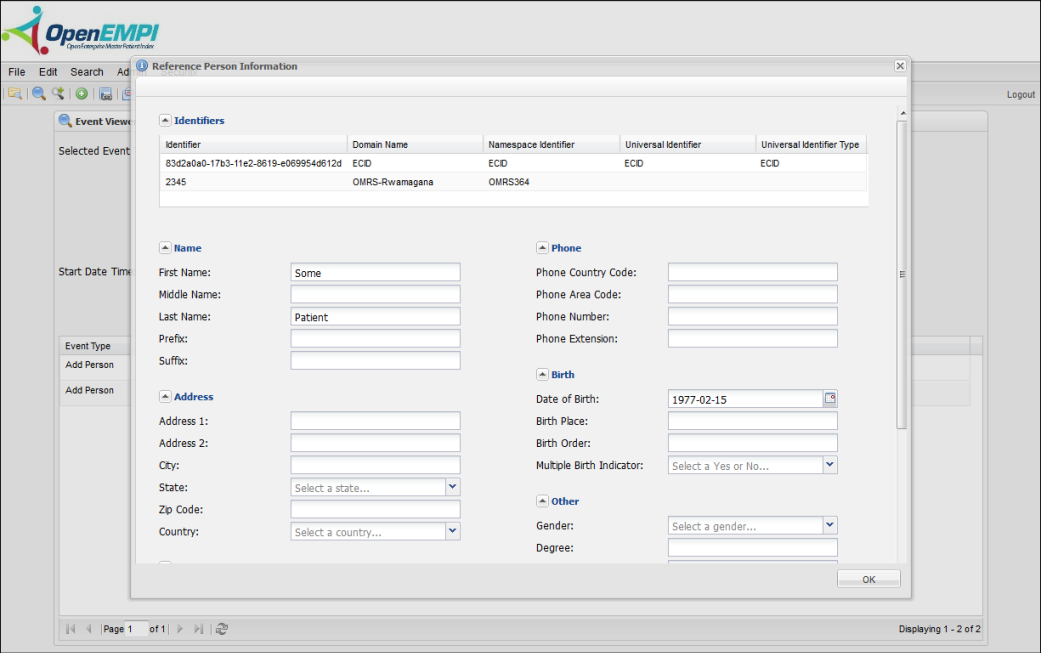The height and width of the screenshot is (653, 1041).
Task: Click the Address 2 field
Action: [375, 443]
